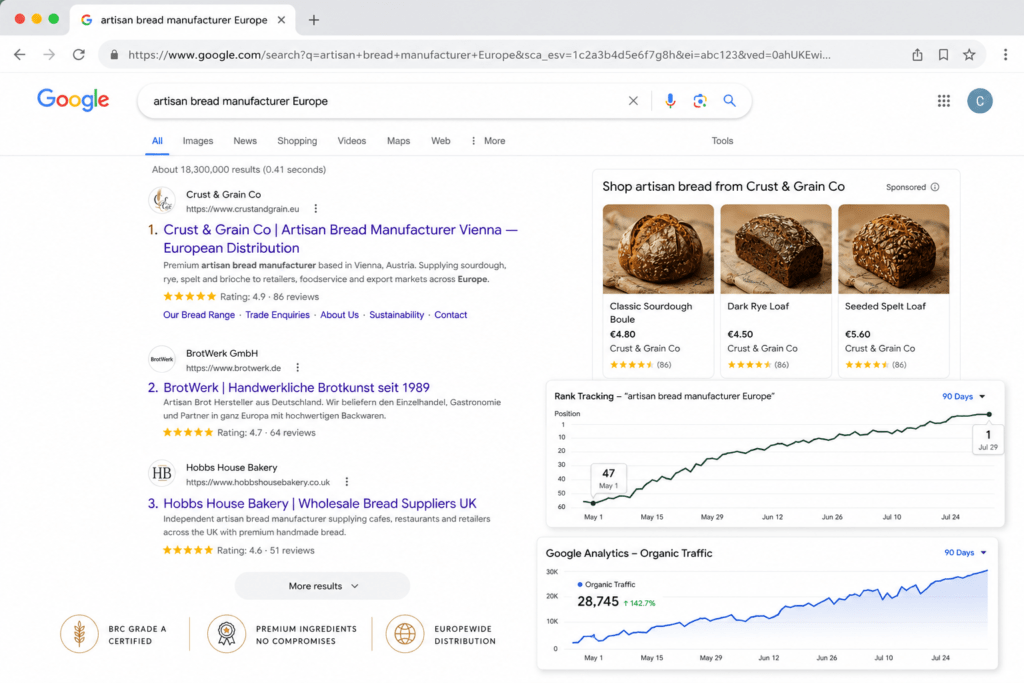
Task: Click the star icon in the address bar
Action: point(969,55)
